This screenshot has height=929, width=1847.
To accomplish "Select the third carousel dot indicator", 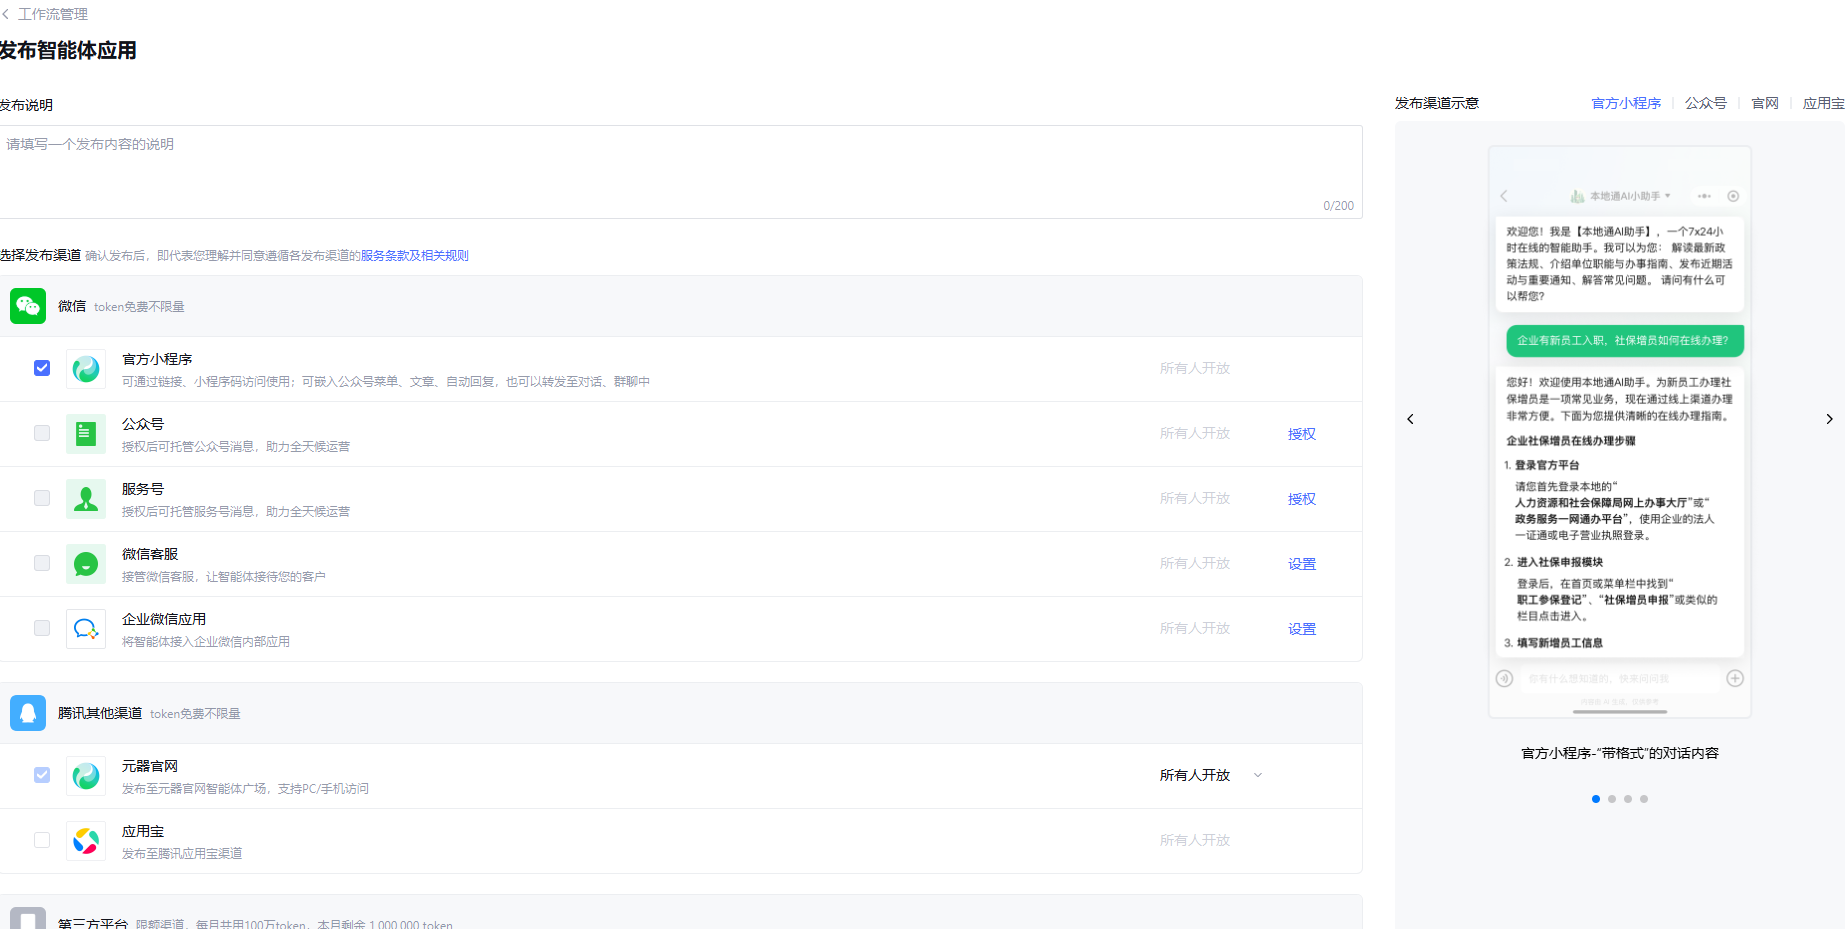I will coord(1628,799).
